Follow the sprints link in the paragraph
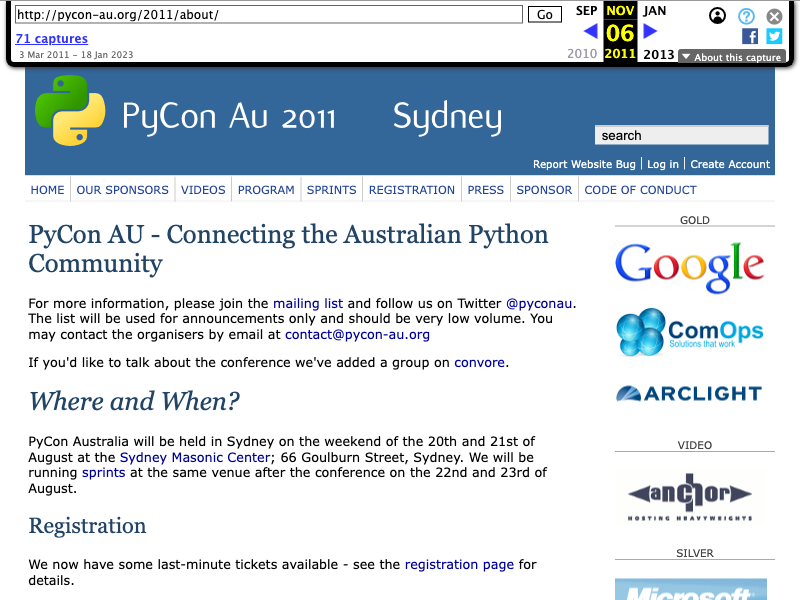This screenshot has width=800, height=600. [104, 473]
